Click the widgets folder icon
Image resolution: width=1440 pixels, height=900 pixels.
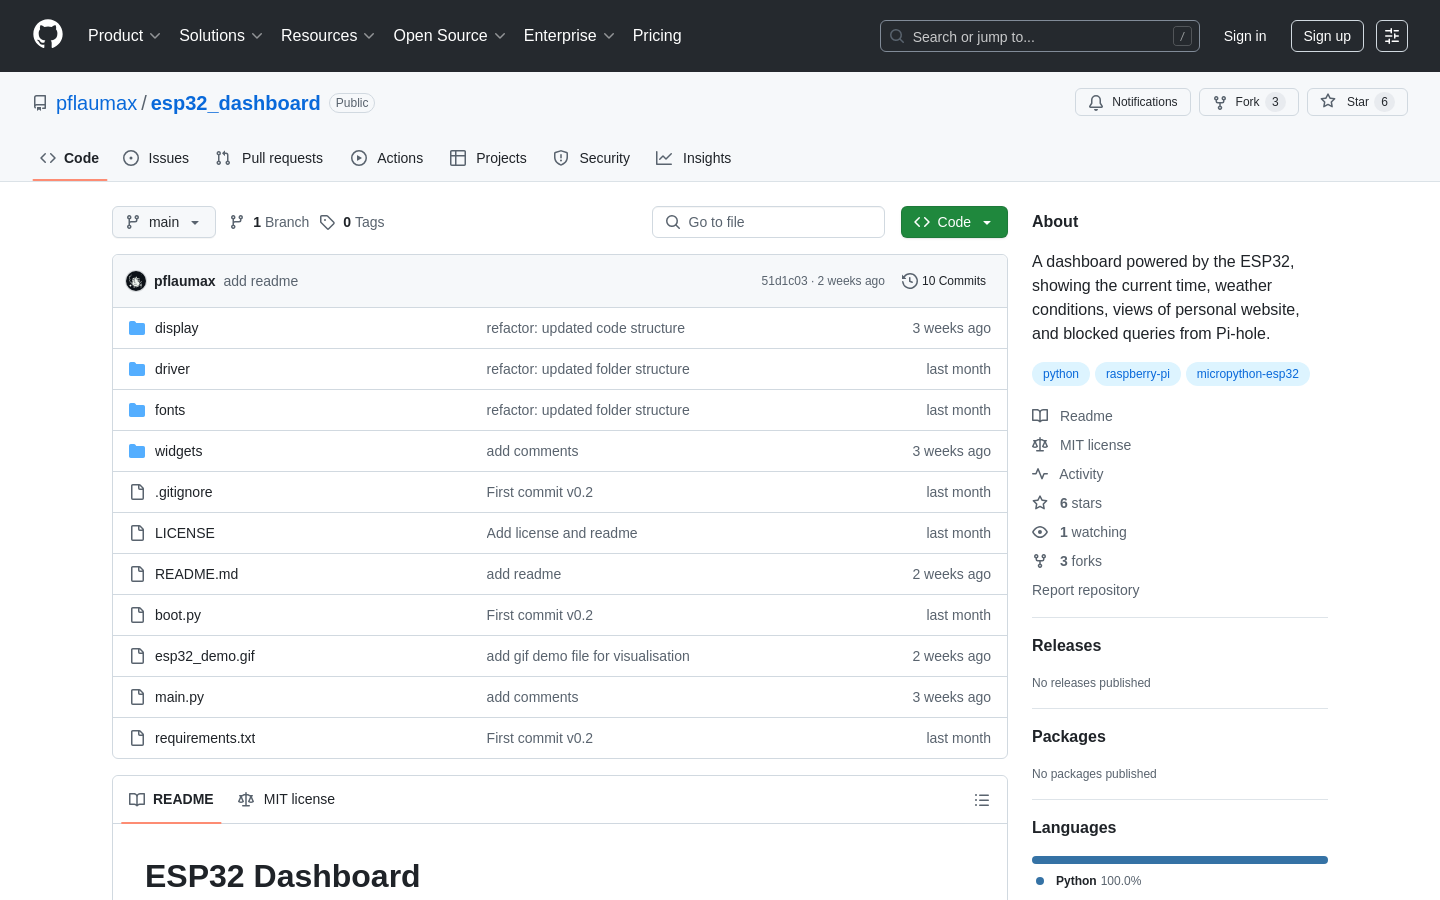pyautogui.click(x=137, y=451)
